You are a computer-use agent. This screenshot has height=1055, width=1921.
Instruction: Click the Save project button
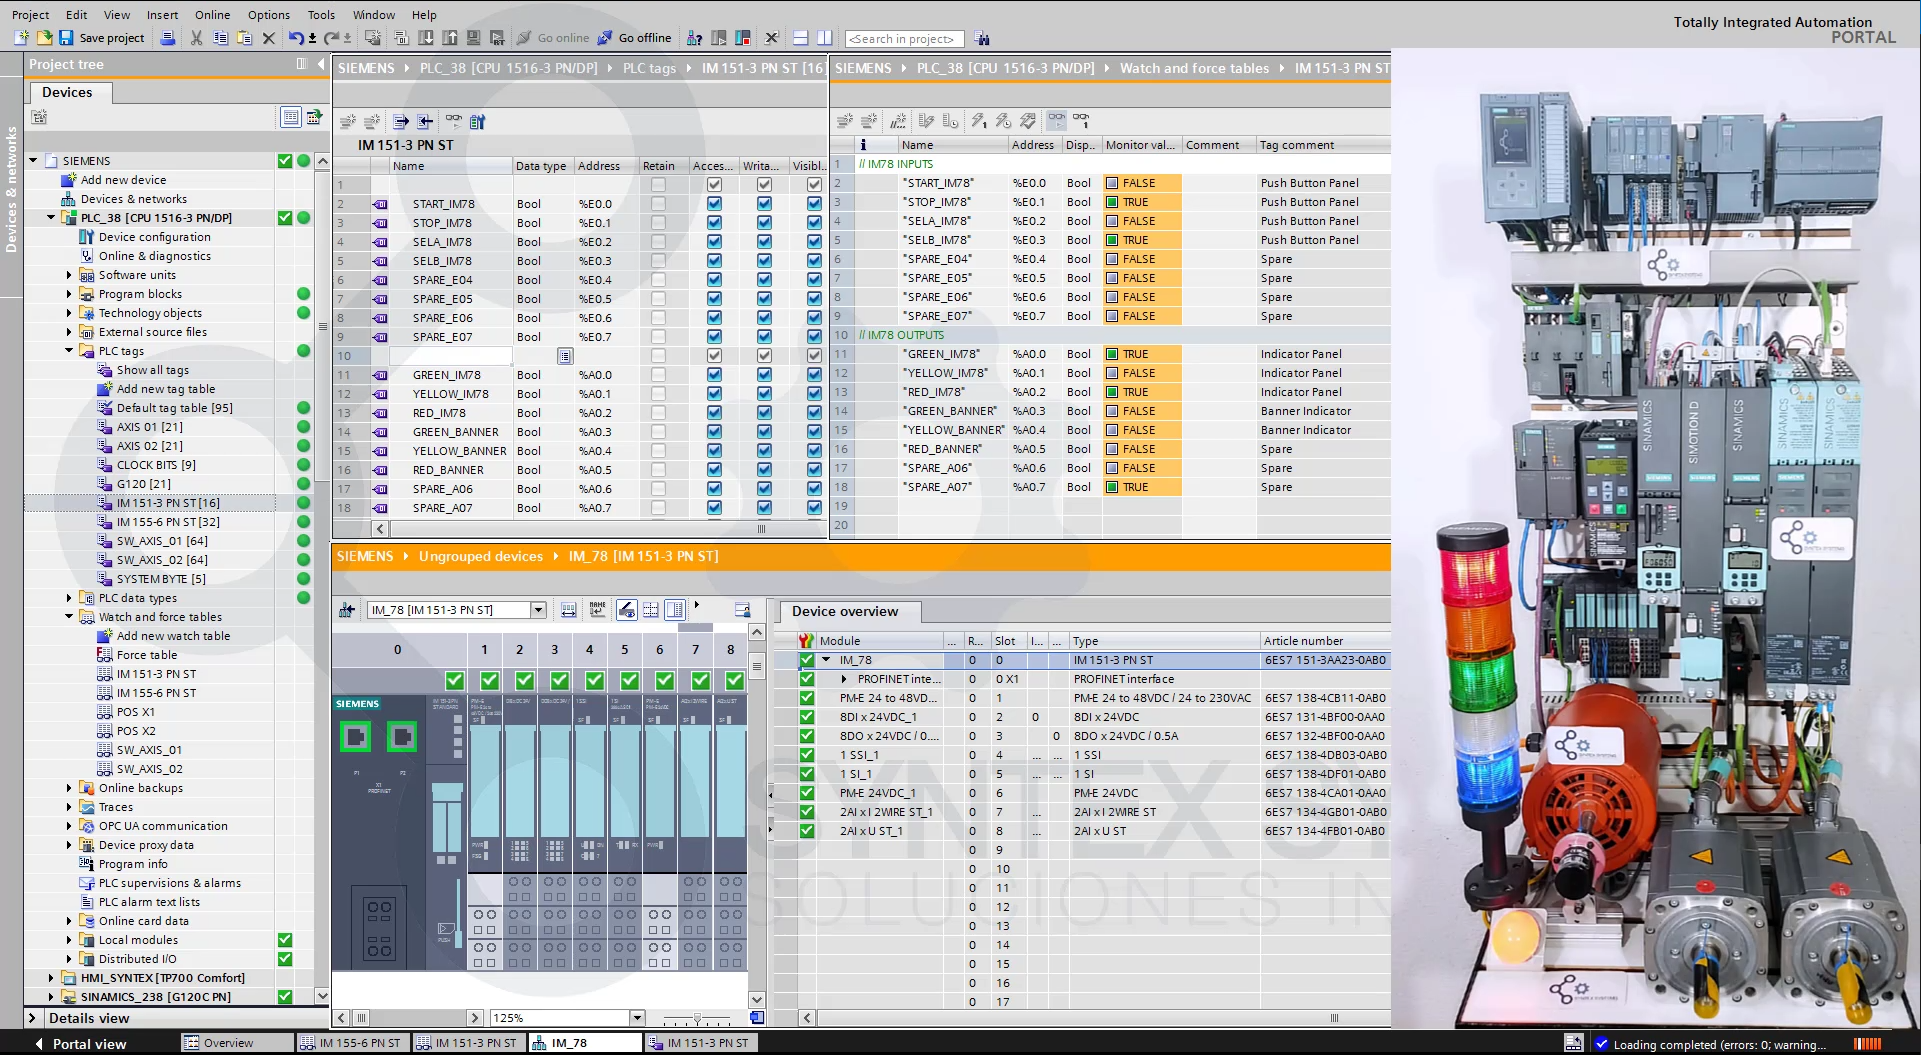pos(101,38)
